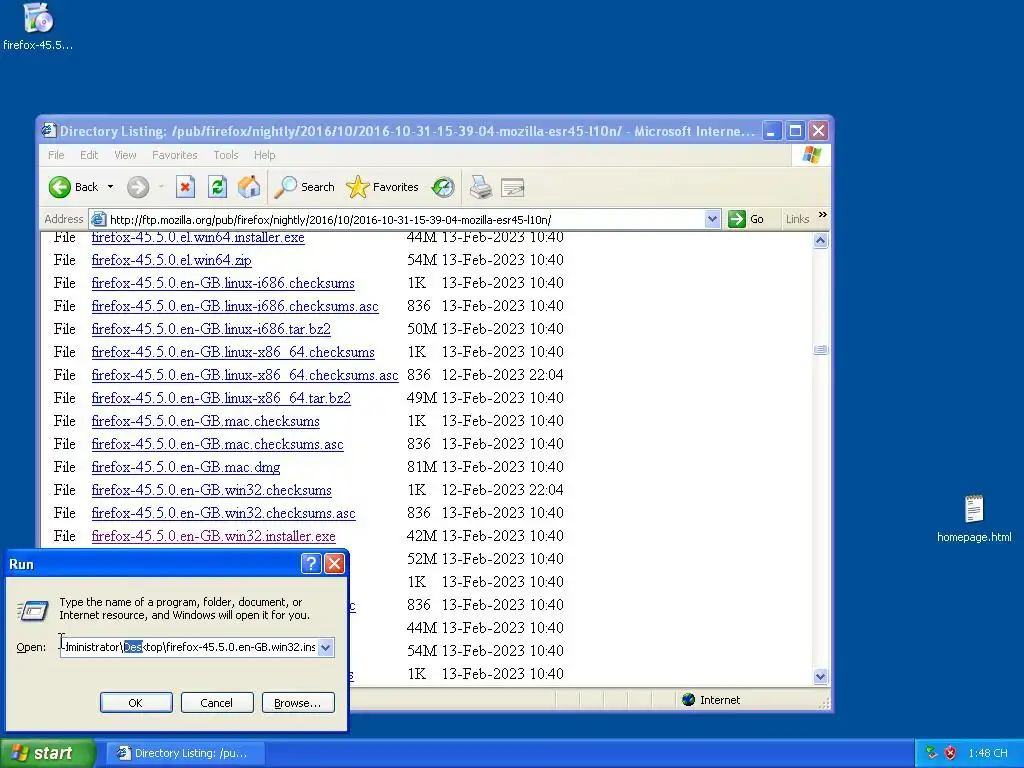Open the en-GB.linux-x86_64.checksums.asc link
1024x768 pixels.
click(245, 375)
